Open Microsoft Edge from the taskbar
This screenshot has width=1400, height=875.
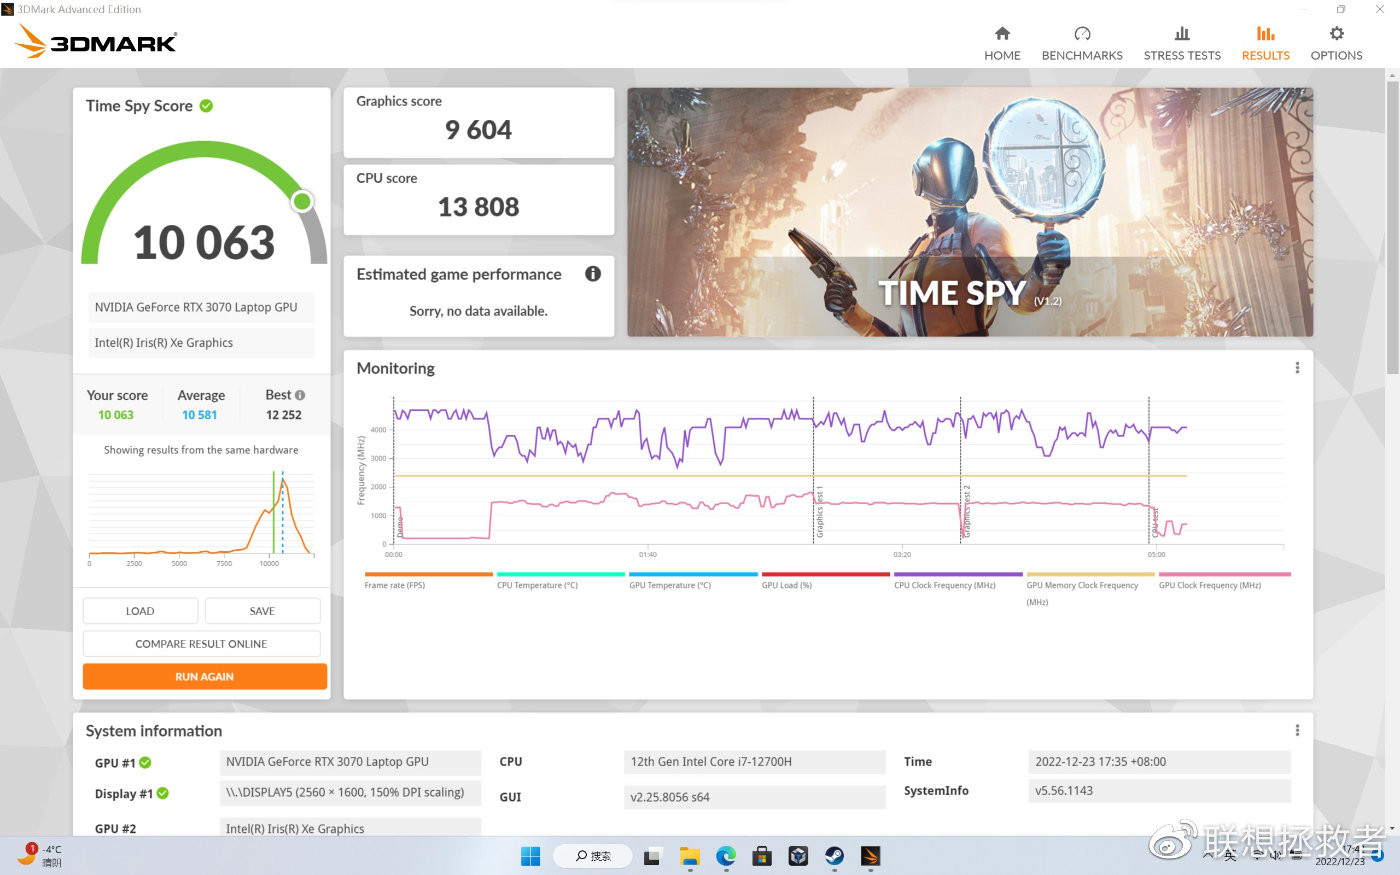(x=726, y=856)
